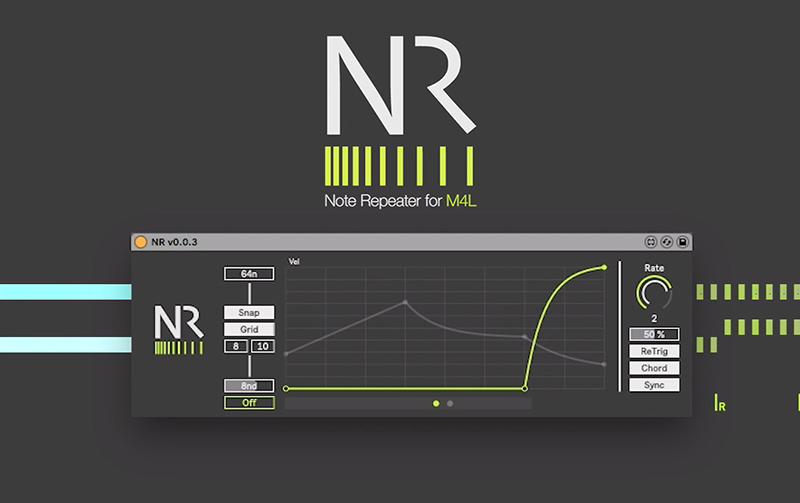Toggle the Grid button

249,329
